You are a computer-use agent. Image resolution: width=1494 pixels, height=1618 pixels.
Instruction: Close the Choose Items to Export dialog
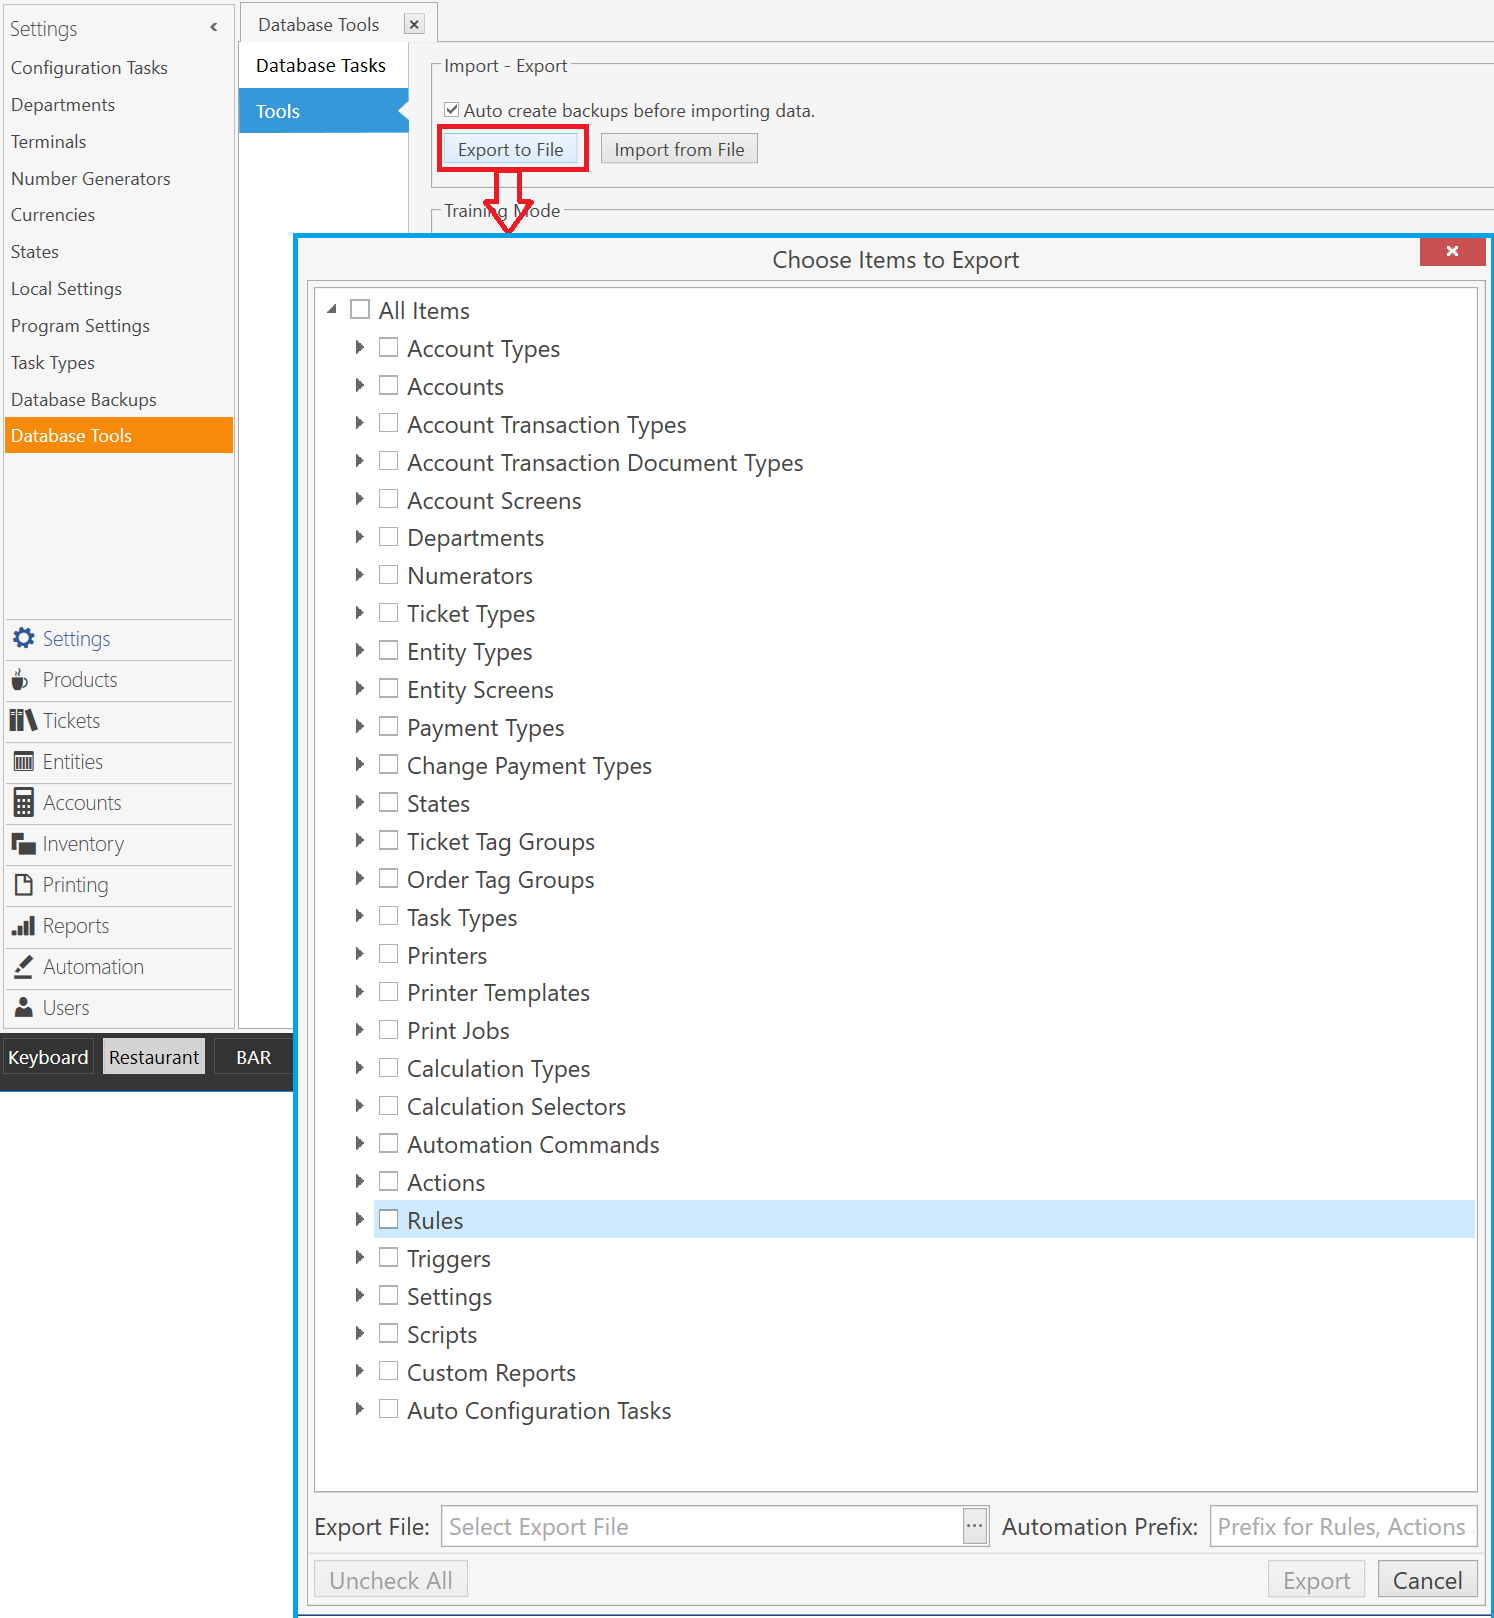1452,251
